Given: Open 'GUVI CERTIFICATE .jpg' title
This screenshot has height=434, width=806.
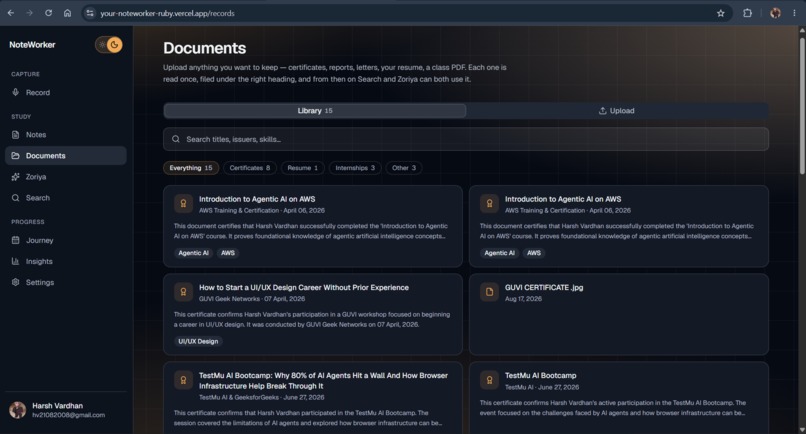Looking at the screenshot, I should click(544, 287).
